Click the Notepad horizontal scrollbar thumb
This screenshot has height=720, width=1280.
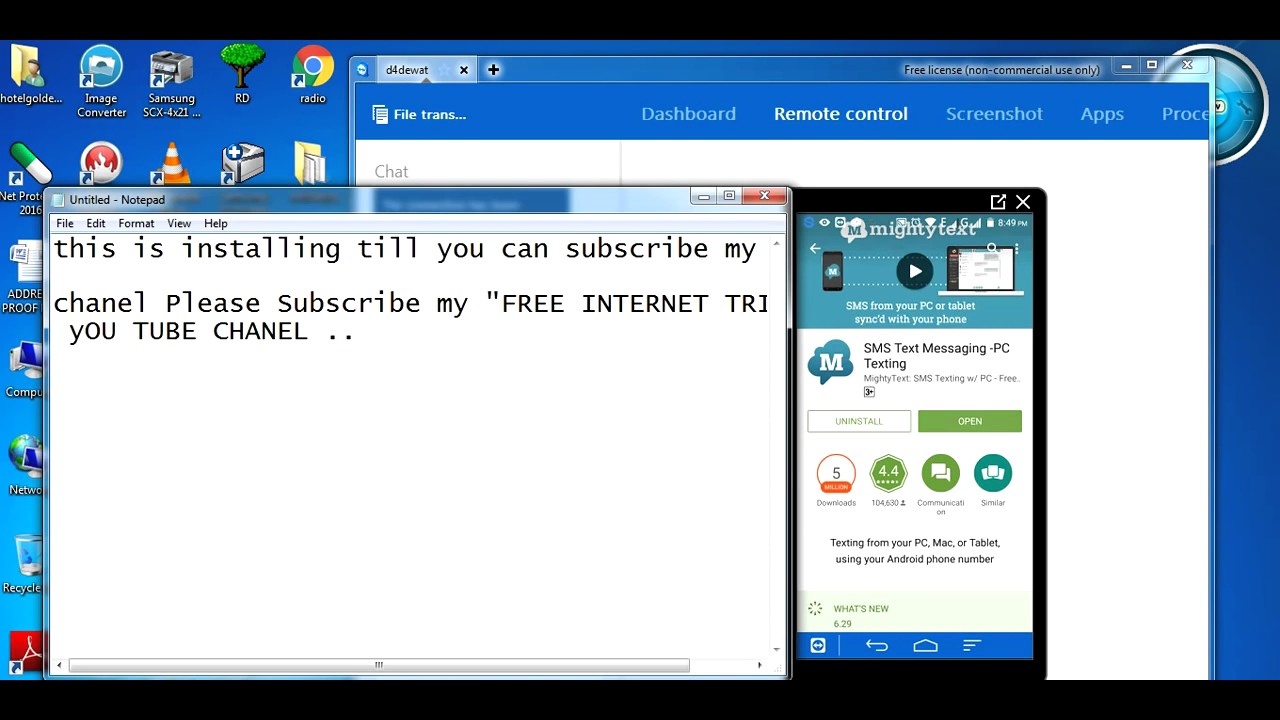tap(379, 665)
